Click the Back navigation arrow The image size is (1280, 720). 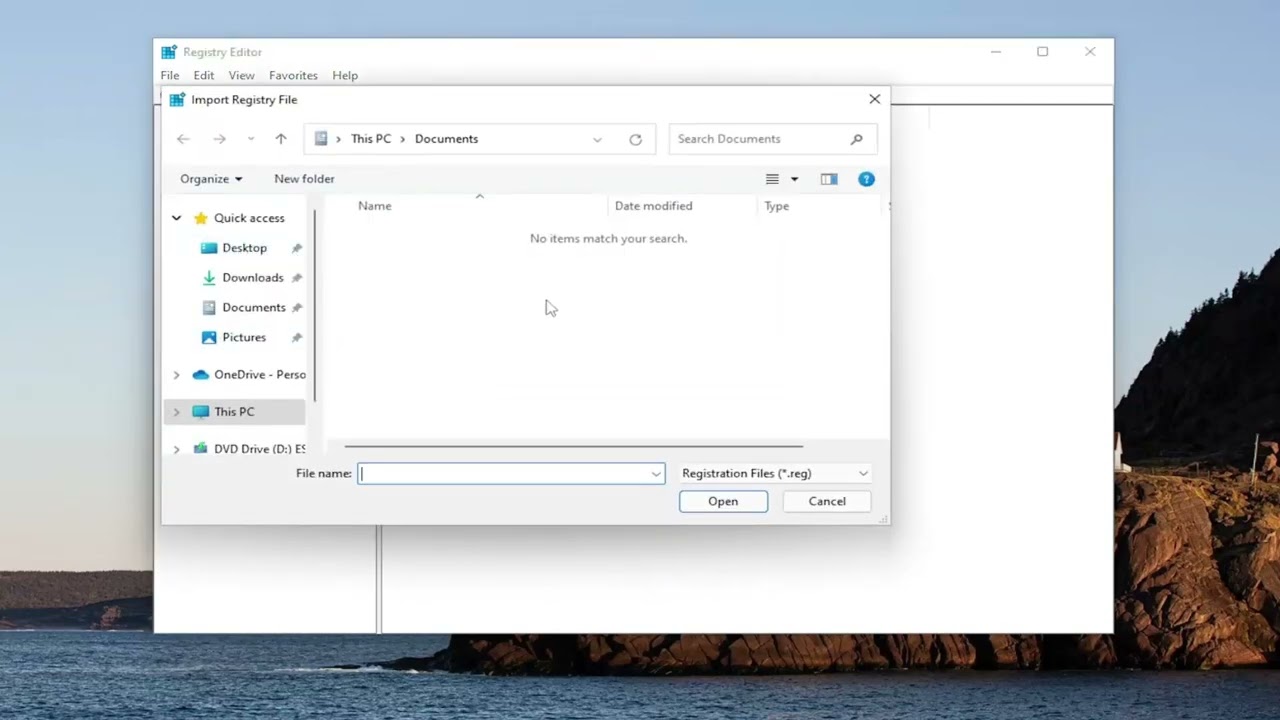pos(183,139)
